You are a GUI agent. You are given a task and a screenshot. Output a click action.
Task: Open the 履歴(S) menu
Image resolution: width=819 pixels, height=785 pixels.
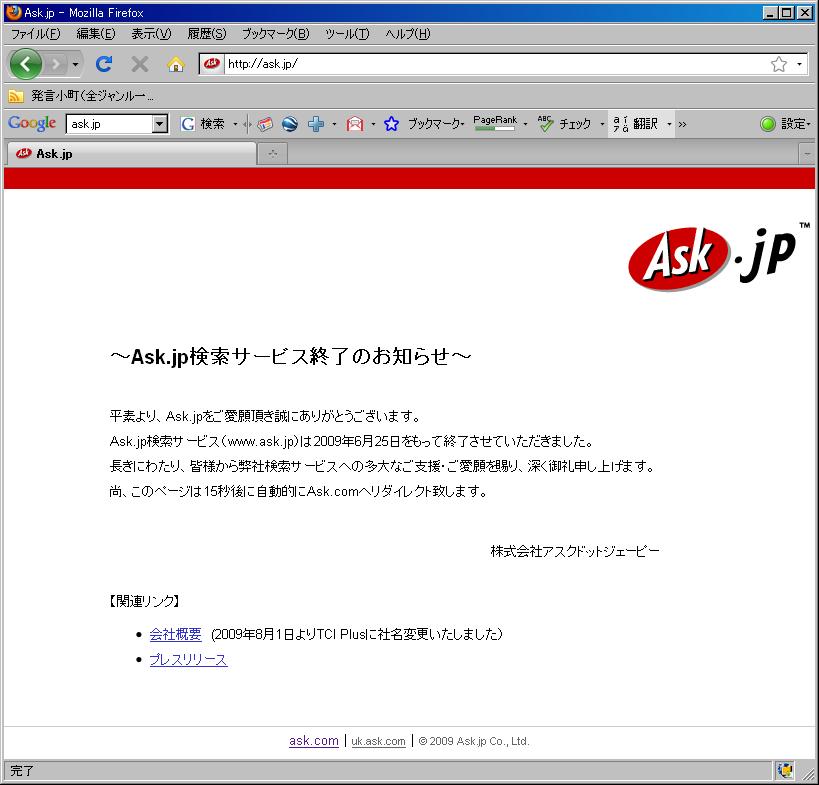pos(207,34)
